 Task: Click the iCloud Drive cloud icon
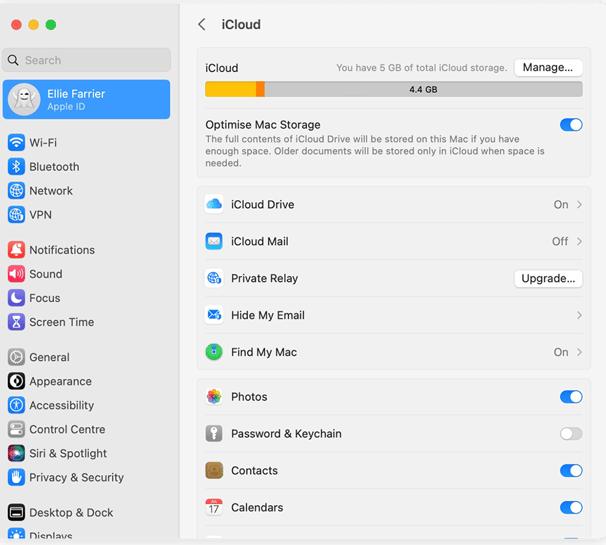pos(214,204)
